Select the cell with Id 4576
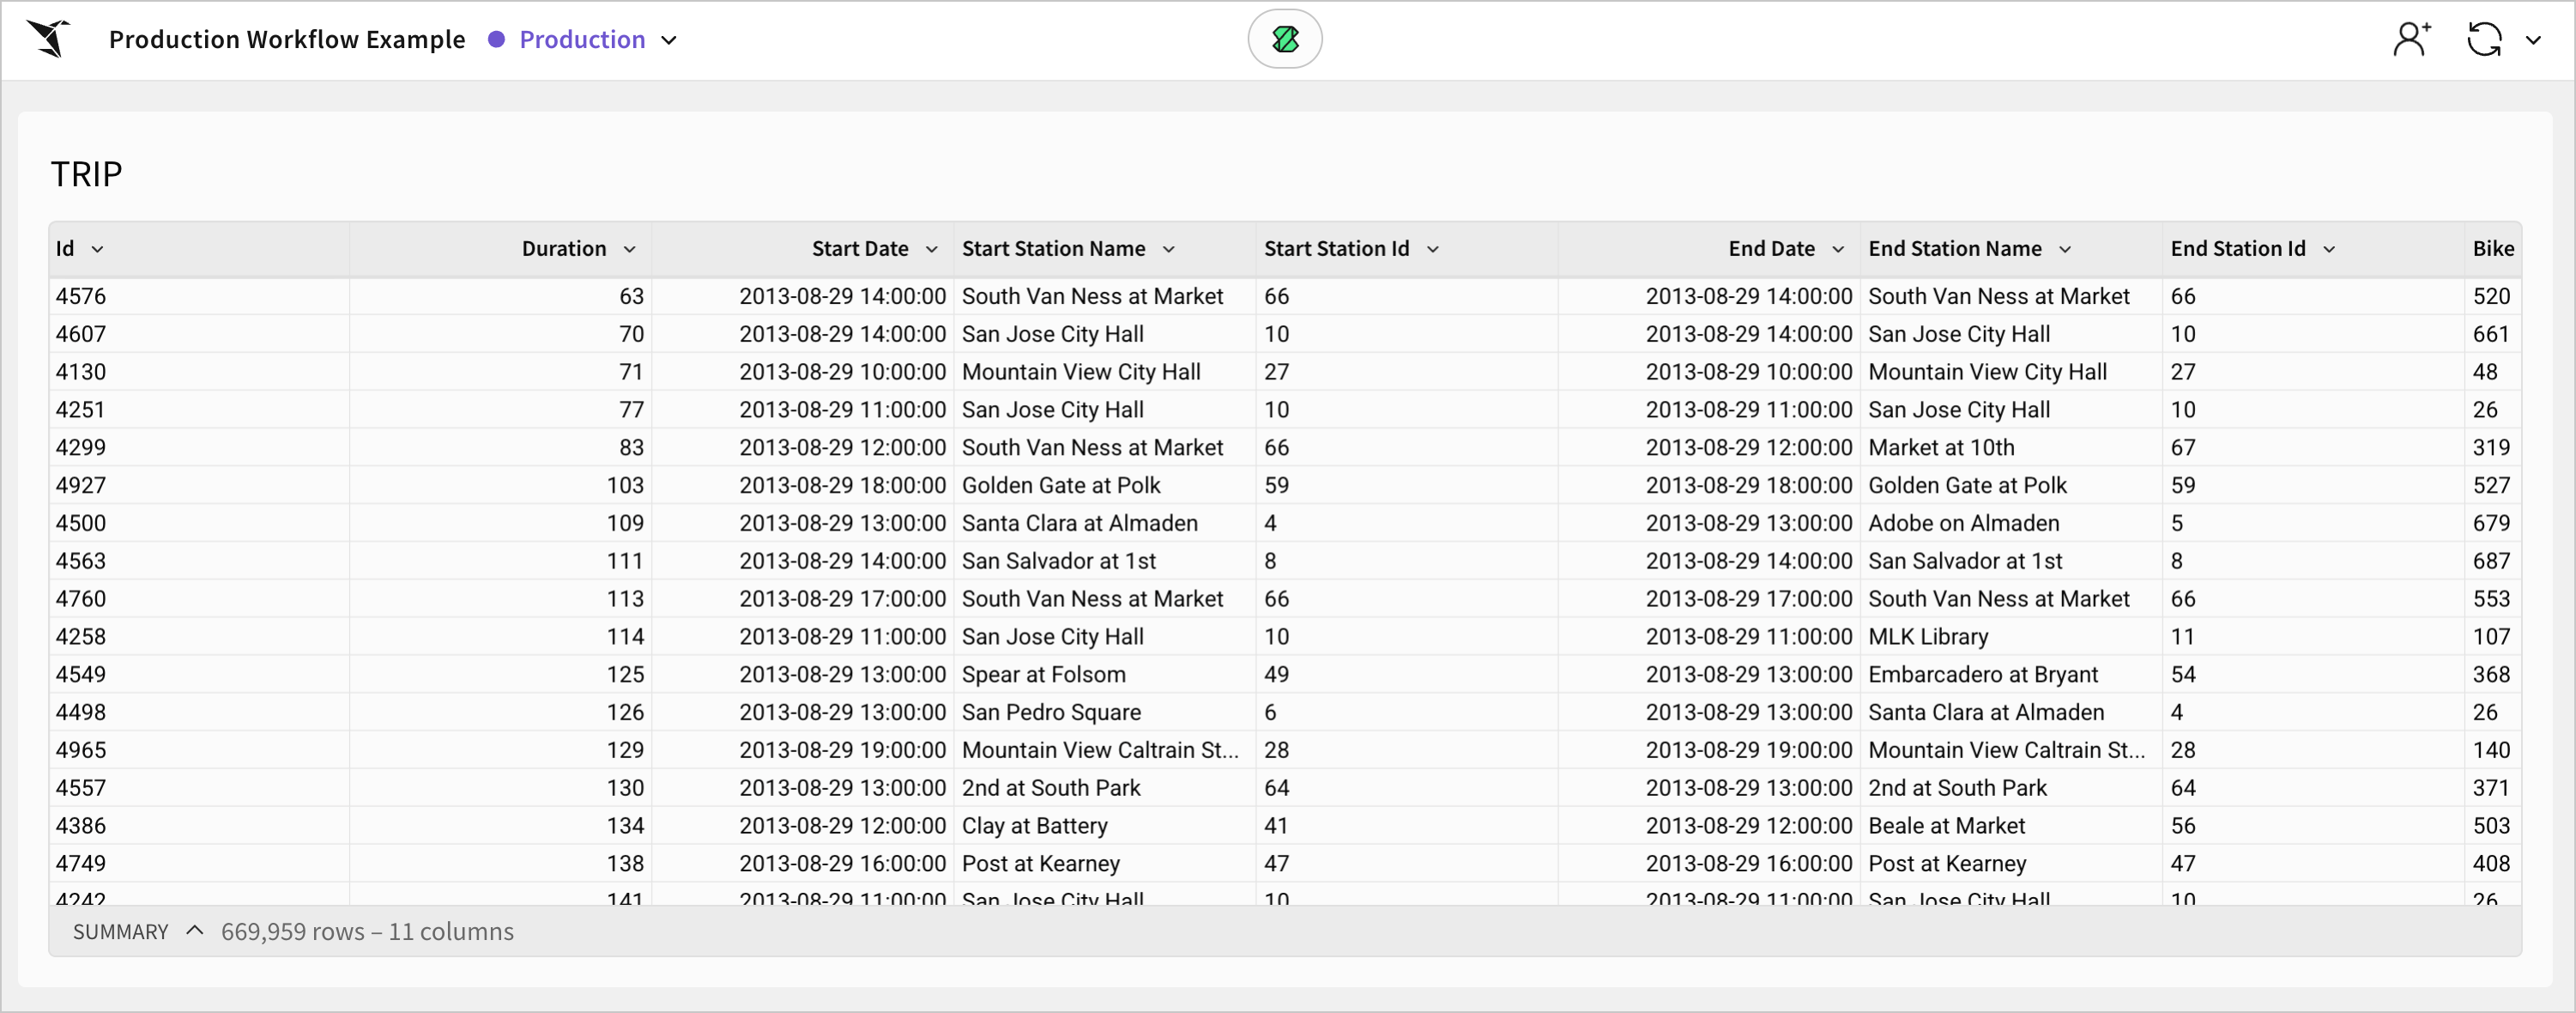Viewport: 2576px width, 1013px height. tap(81, 296)
